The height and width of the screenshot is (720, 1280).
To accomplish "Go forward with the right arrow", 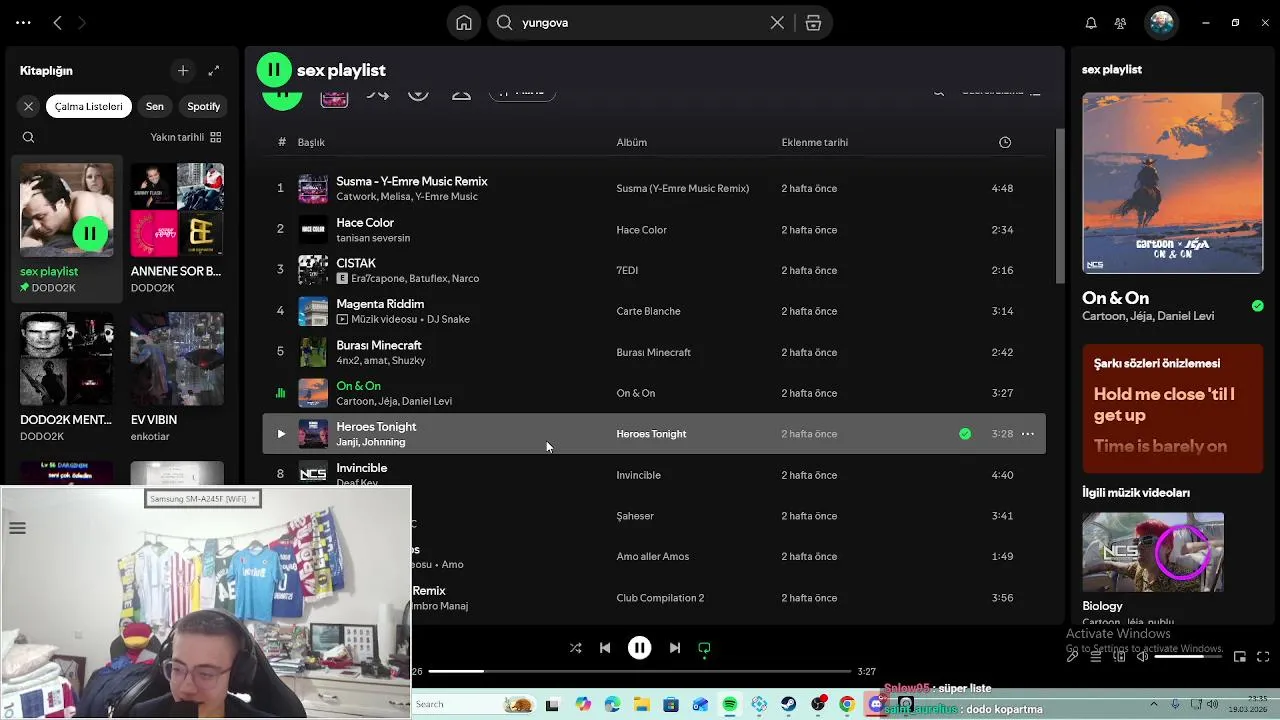I will coord(82,22).
